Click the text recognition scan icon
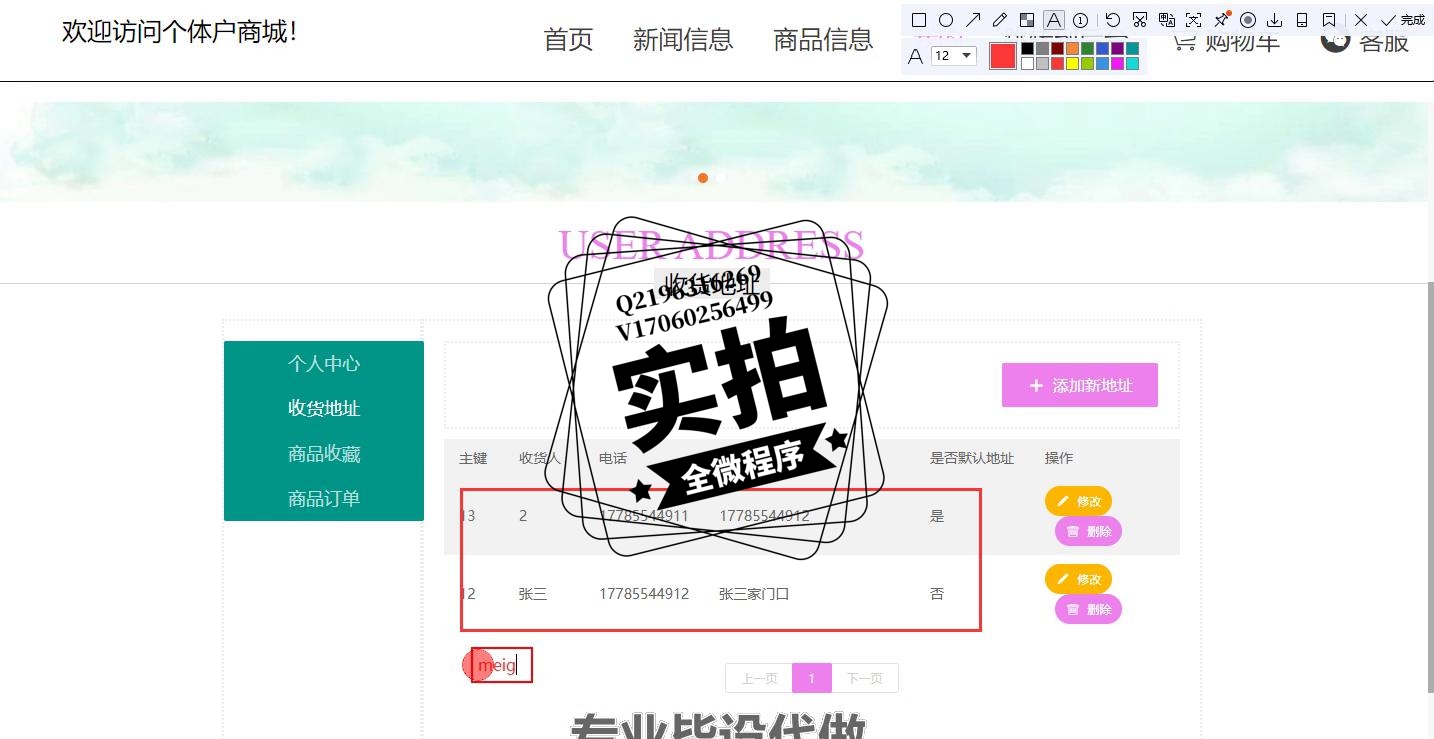The width and height of the screenshot is (1434, 739). pos(1194,20)
